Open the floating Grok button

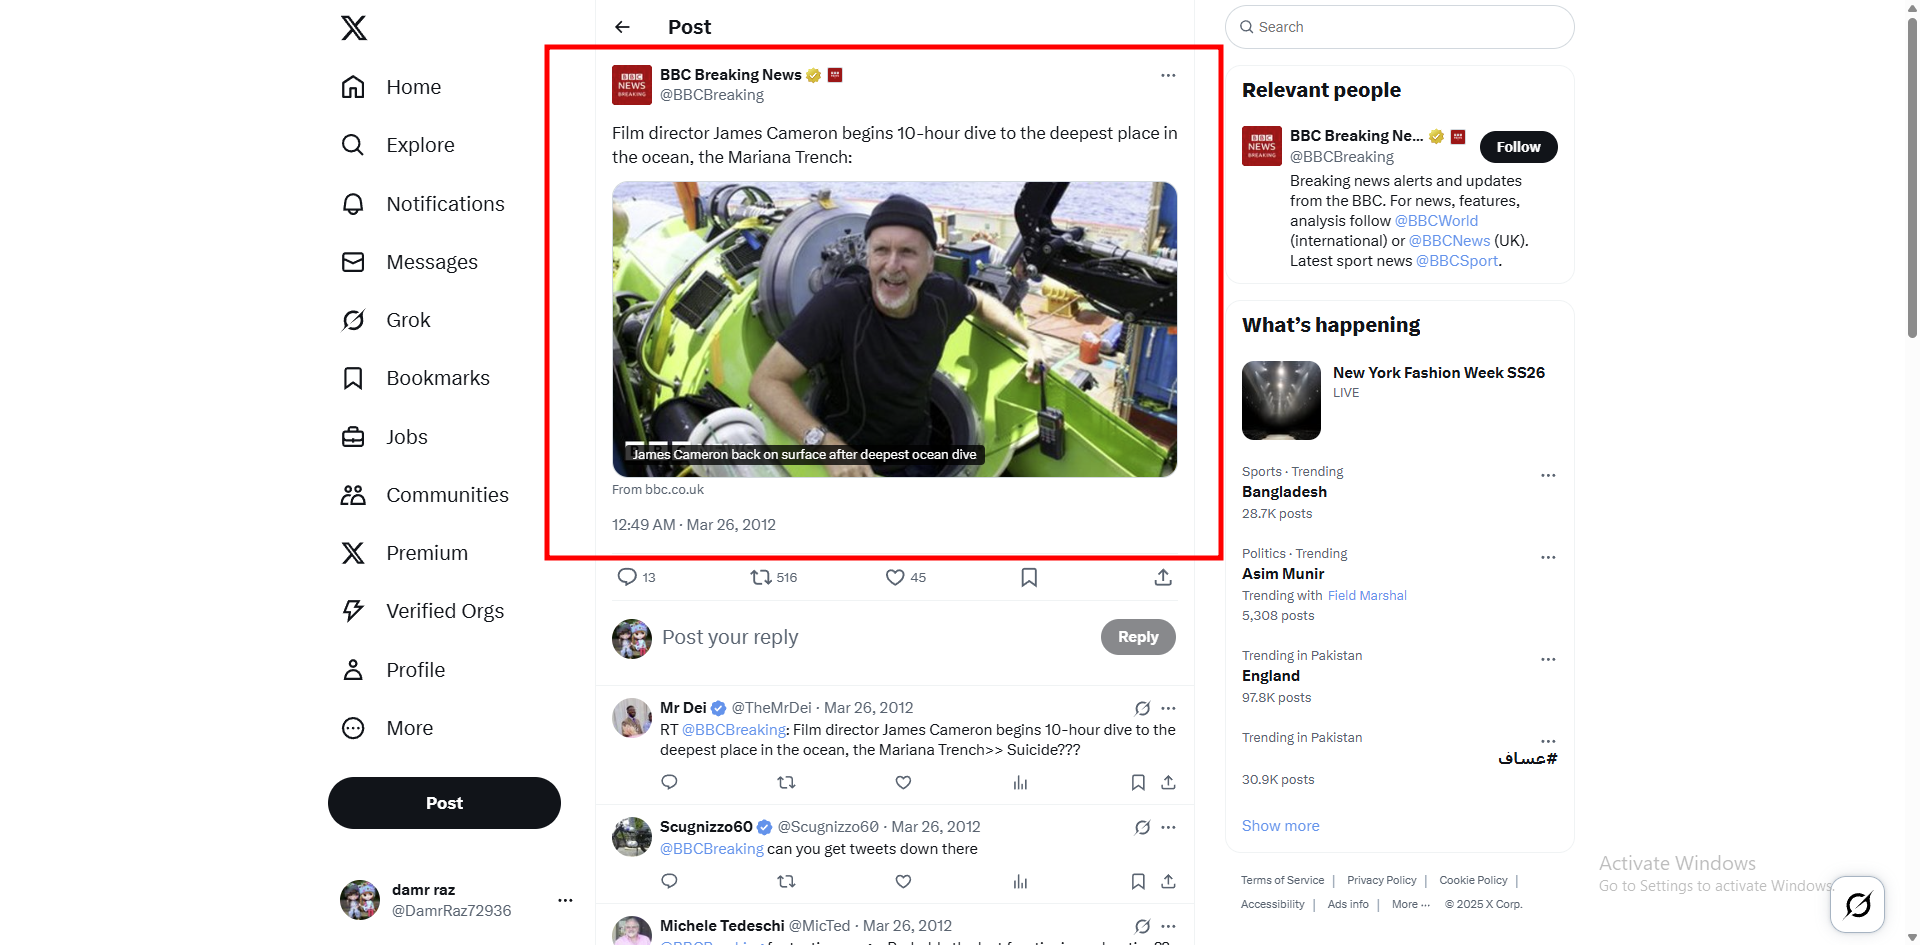1857,905
